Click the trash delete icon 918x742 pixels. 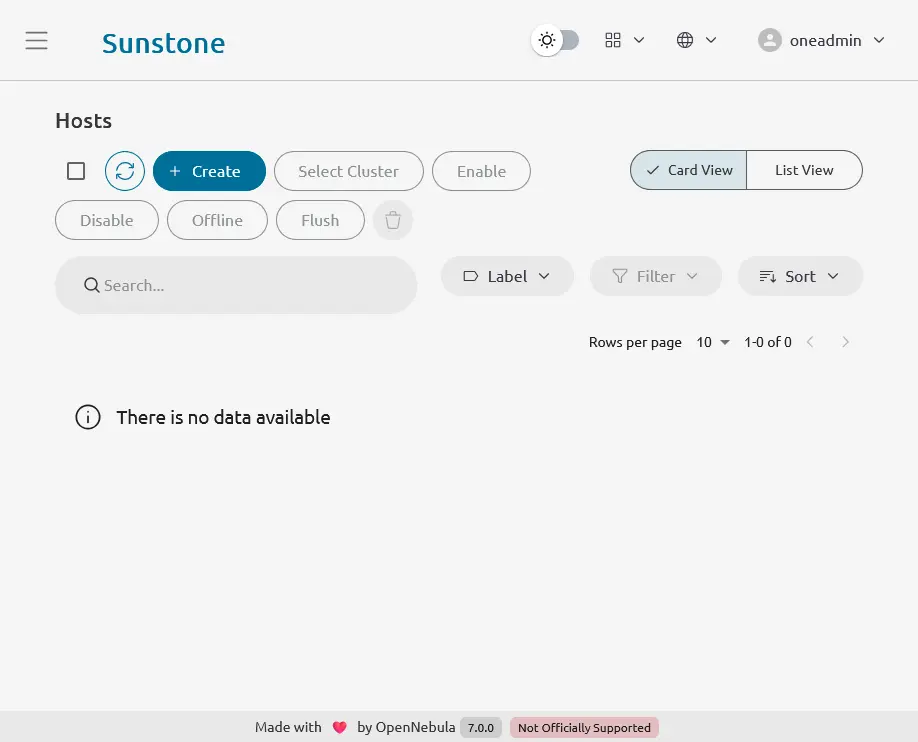pyautogui.click(x=393, y=220)
